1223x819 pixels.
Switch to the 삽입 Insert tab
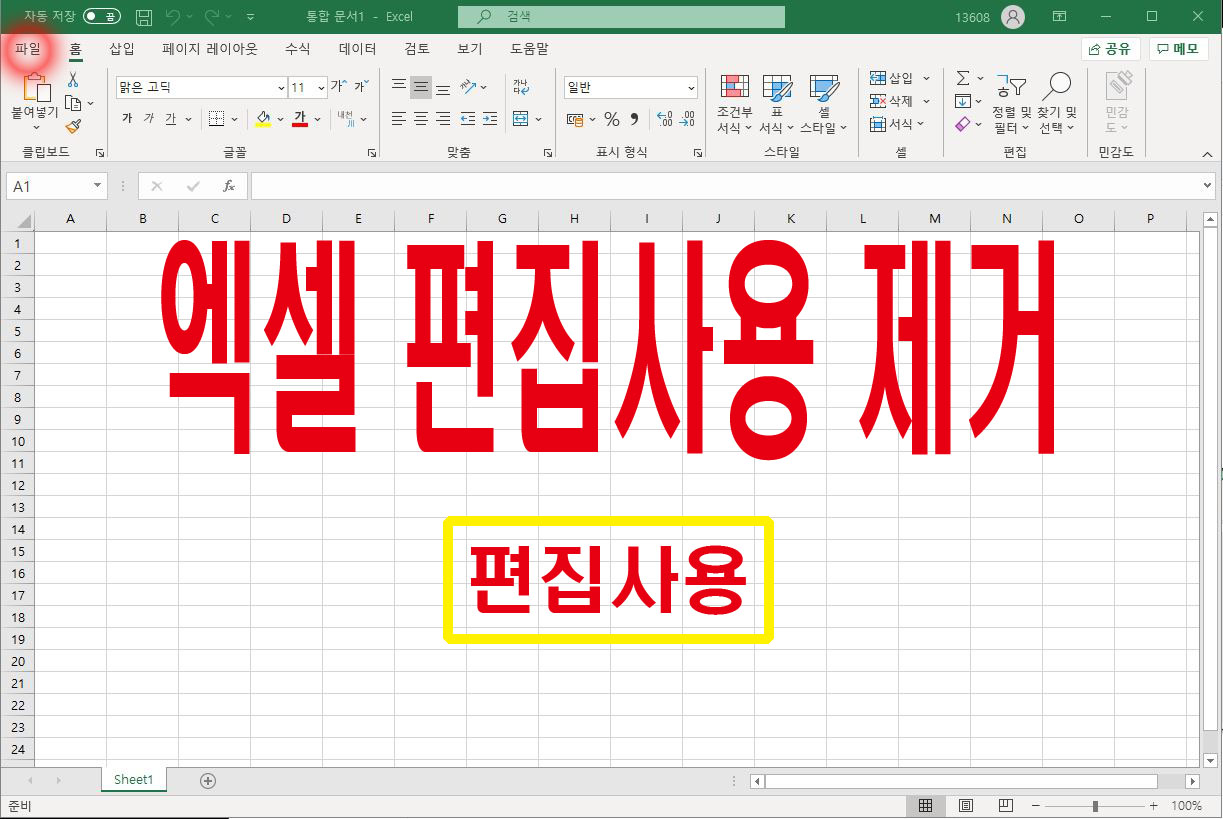(122, 48)
